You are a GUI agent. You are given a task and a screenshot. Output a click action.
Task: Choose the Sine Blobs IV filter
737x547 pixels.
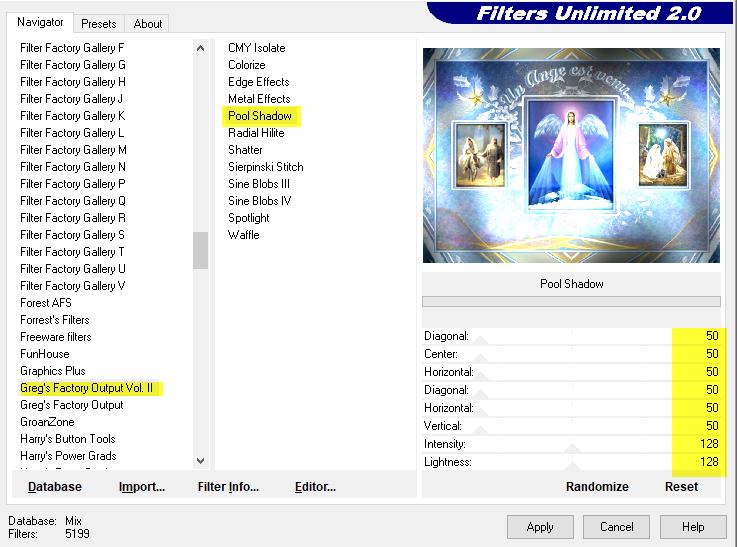pyautogui.click(x=259, y=201)
